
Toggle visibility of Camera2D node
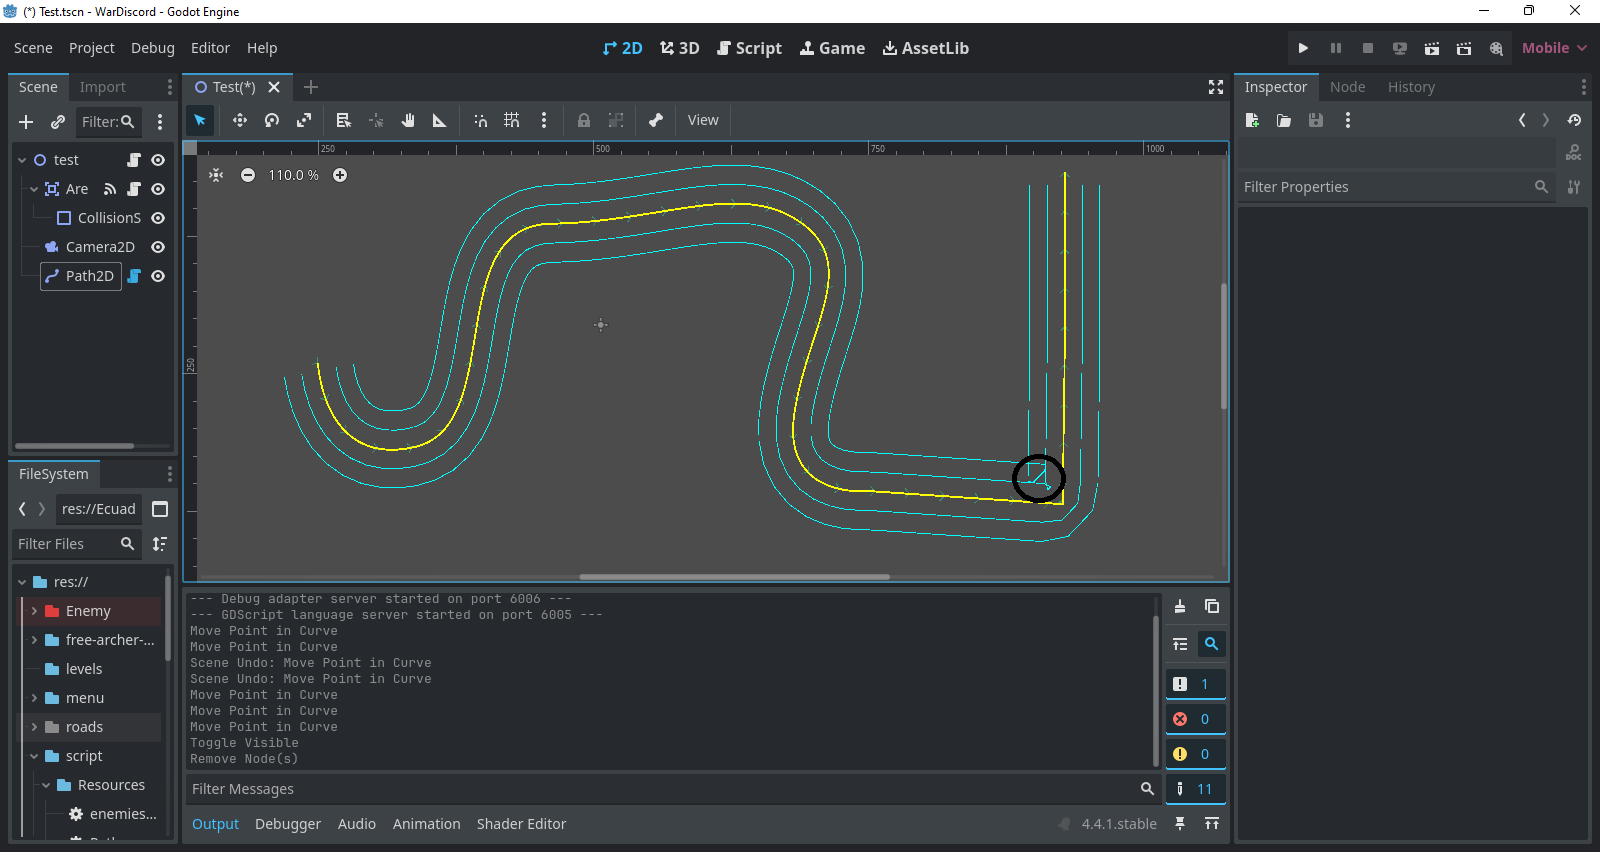[158, 247]
